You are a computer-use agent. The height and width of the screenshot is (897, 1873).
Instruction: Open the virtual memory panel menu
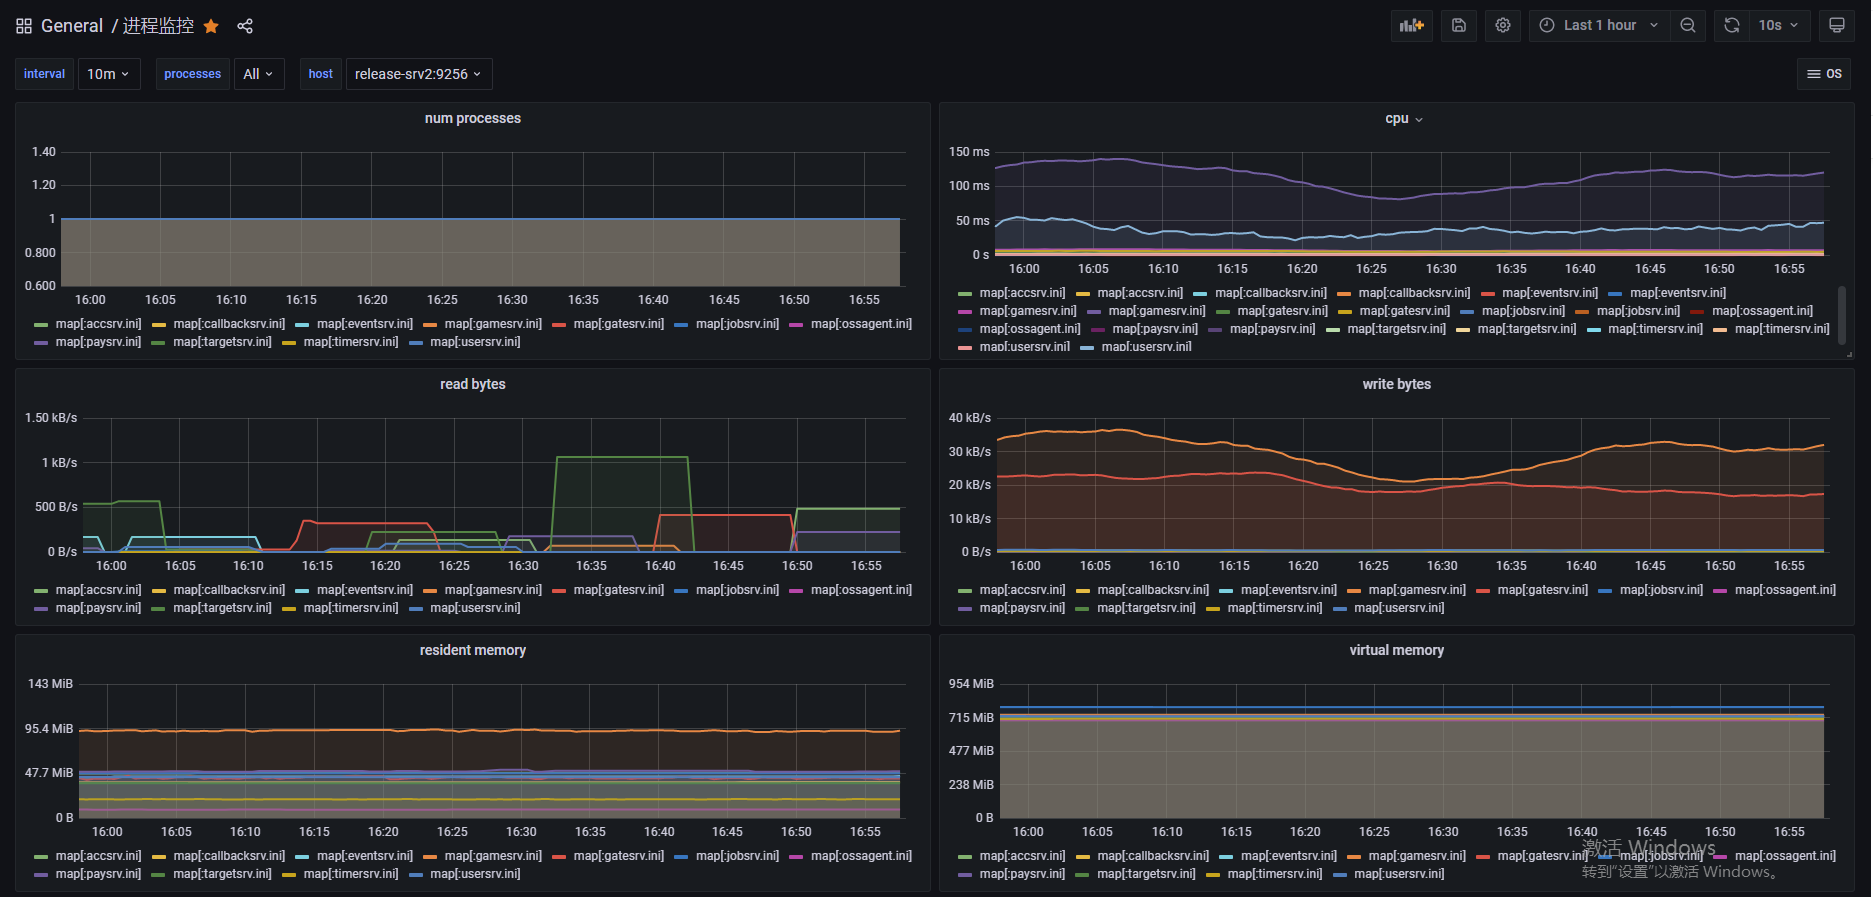(x=1396, y=650)
